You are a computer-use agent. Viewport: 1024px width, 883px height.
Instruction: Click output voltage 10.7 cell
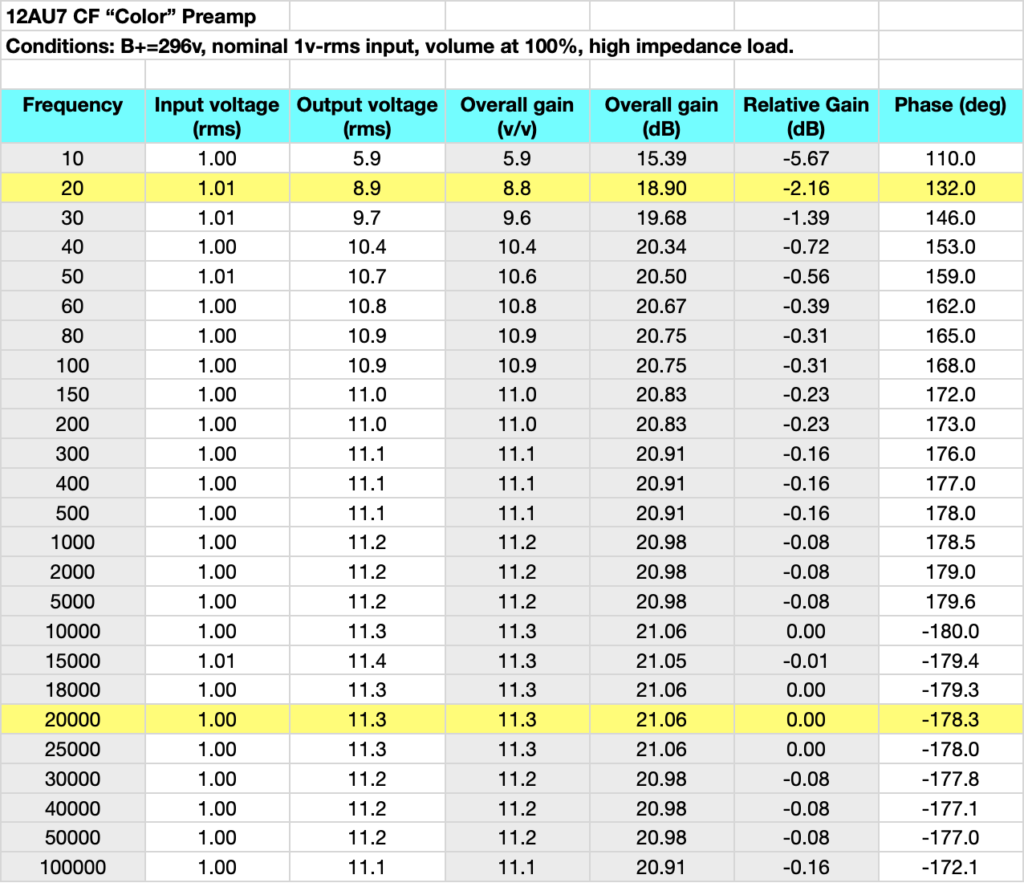click(367, 276)
